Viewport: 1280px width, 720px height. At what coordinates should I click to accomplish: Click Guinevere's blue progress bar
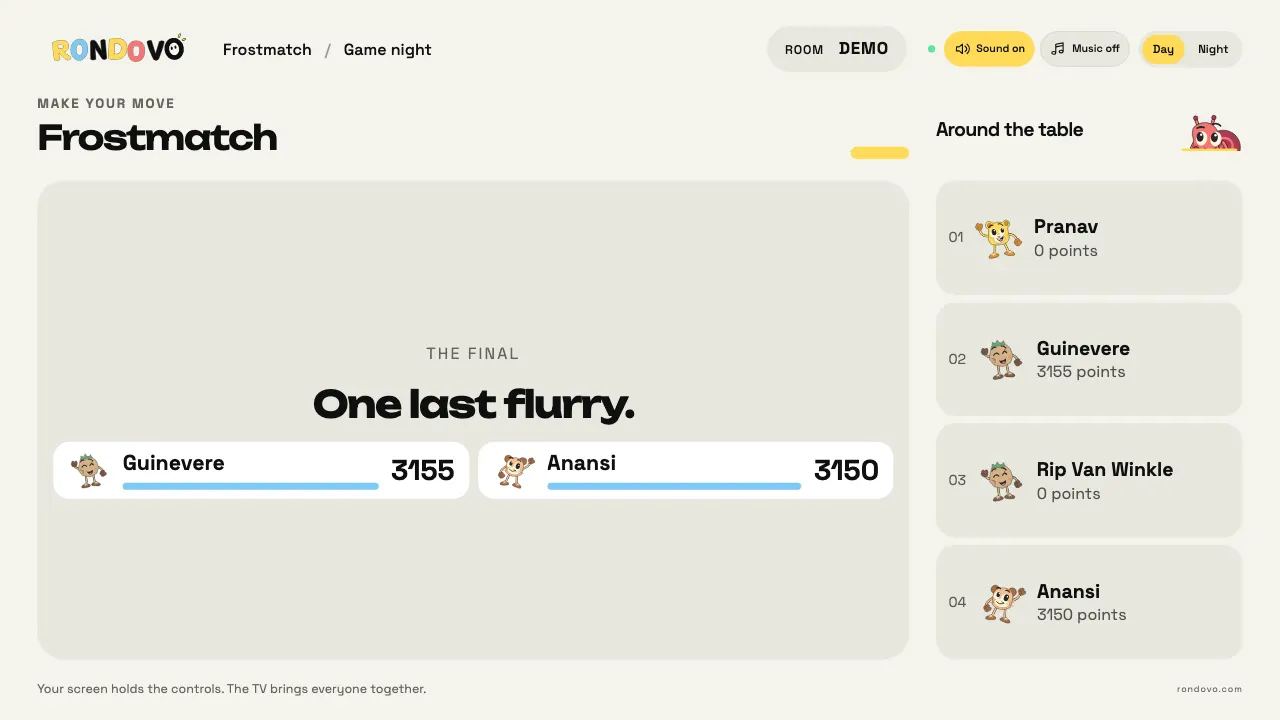[250, 486]
